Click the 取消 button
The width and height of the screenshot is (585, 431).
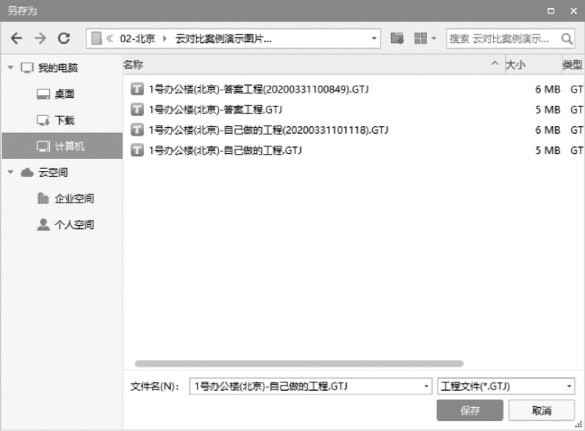click(x=541, y=410)
